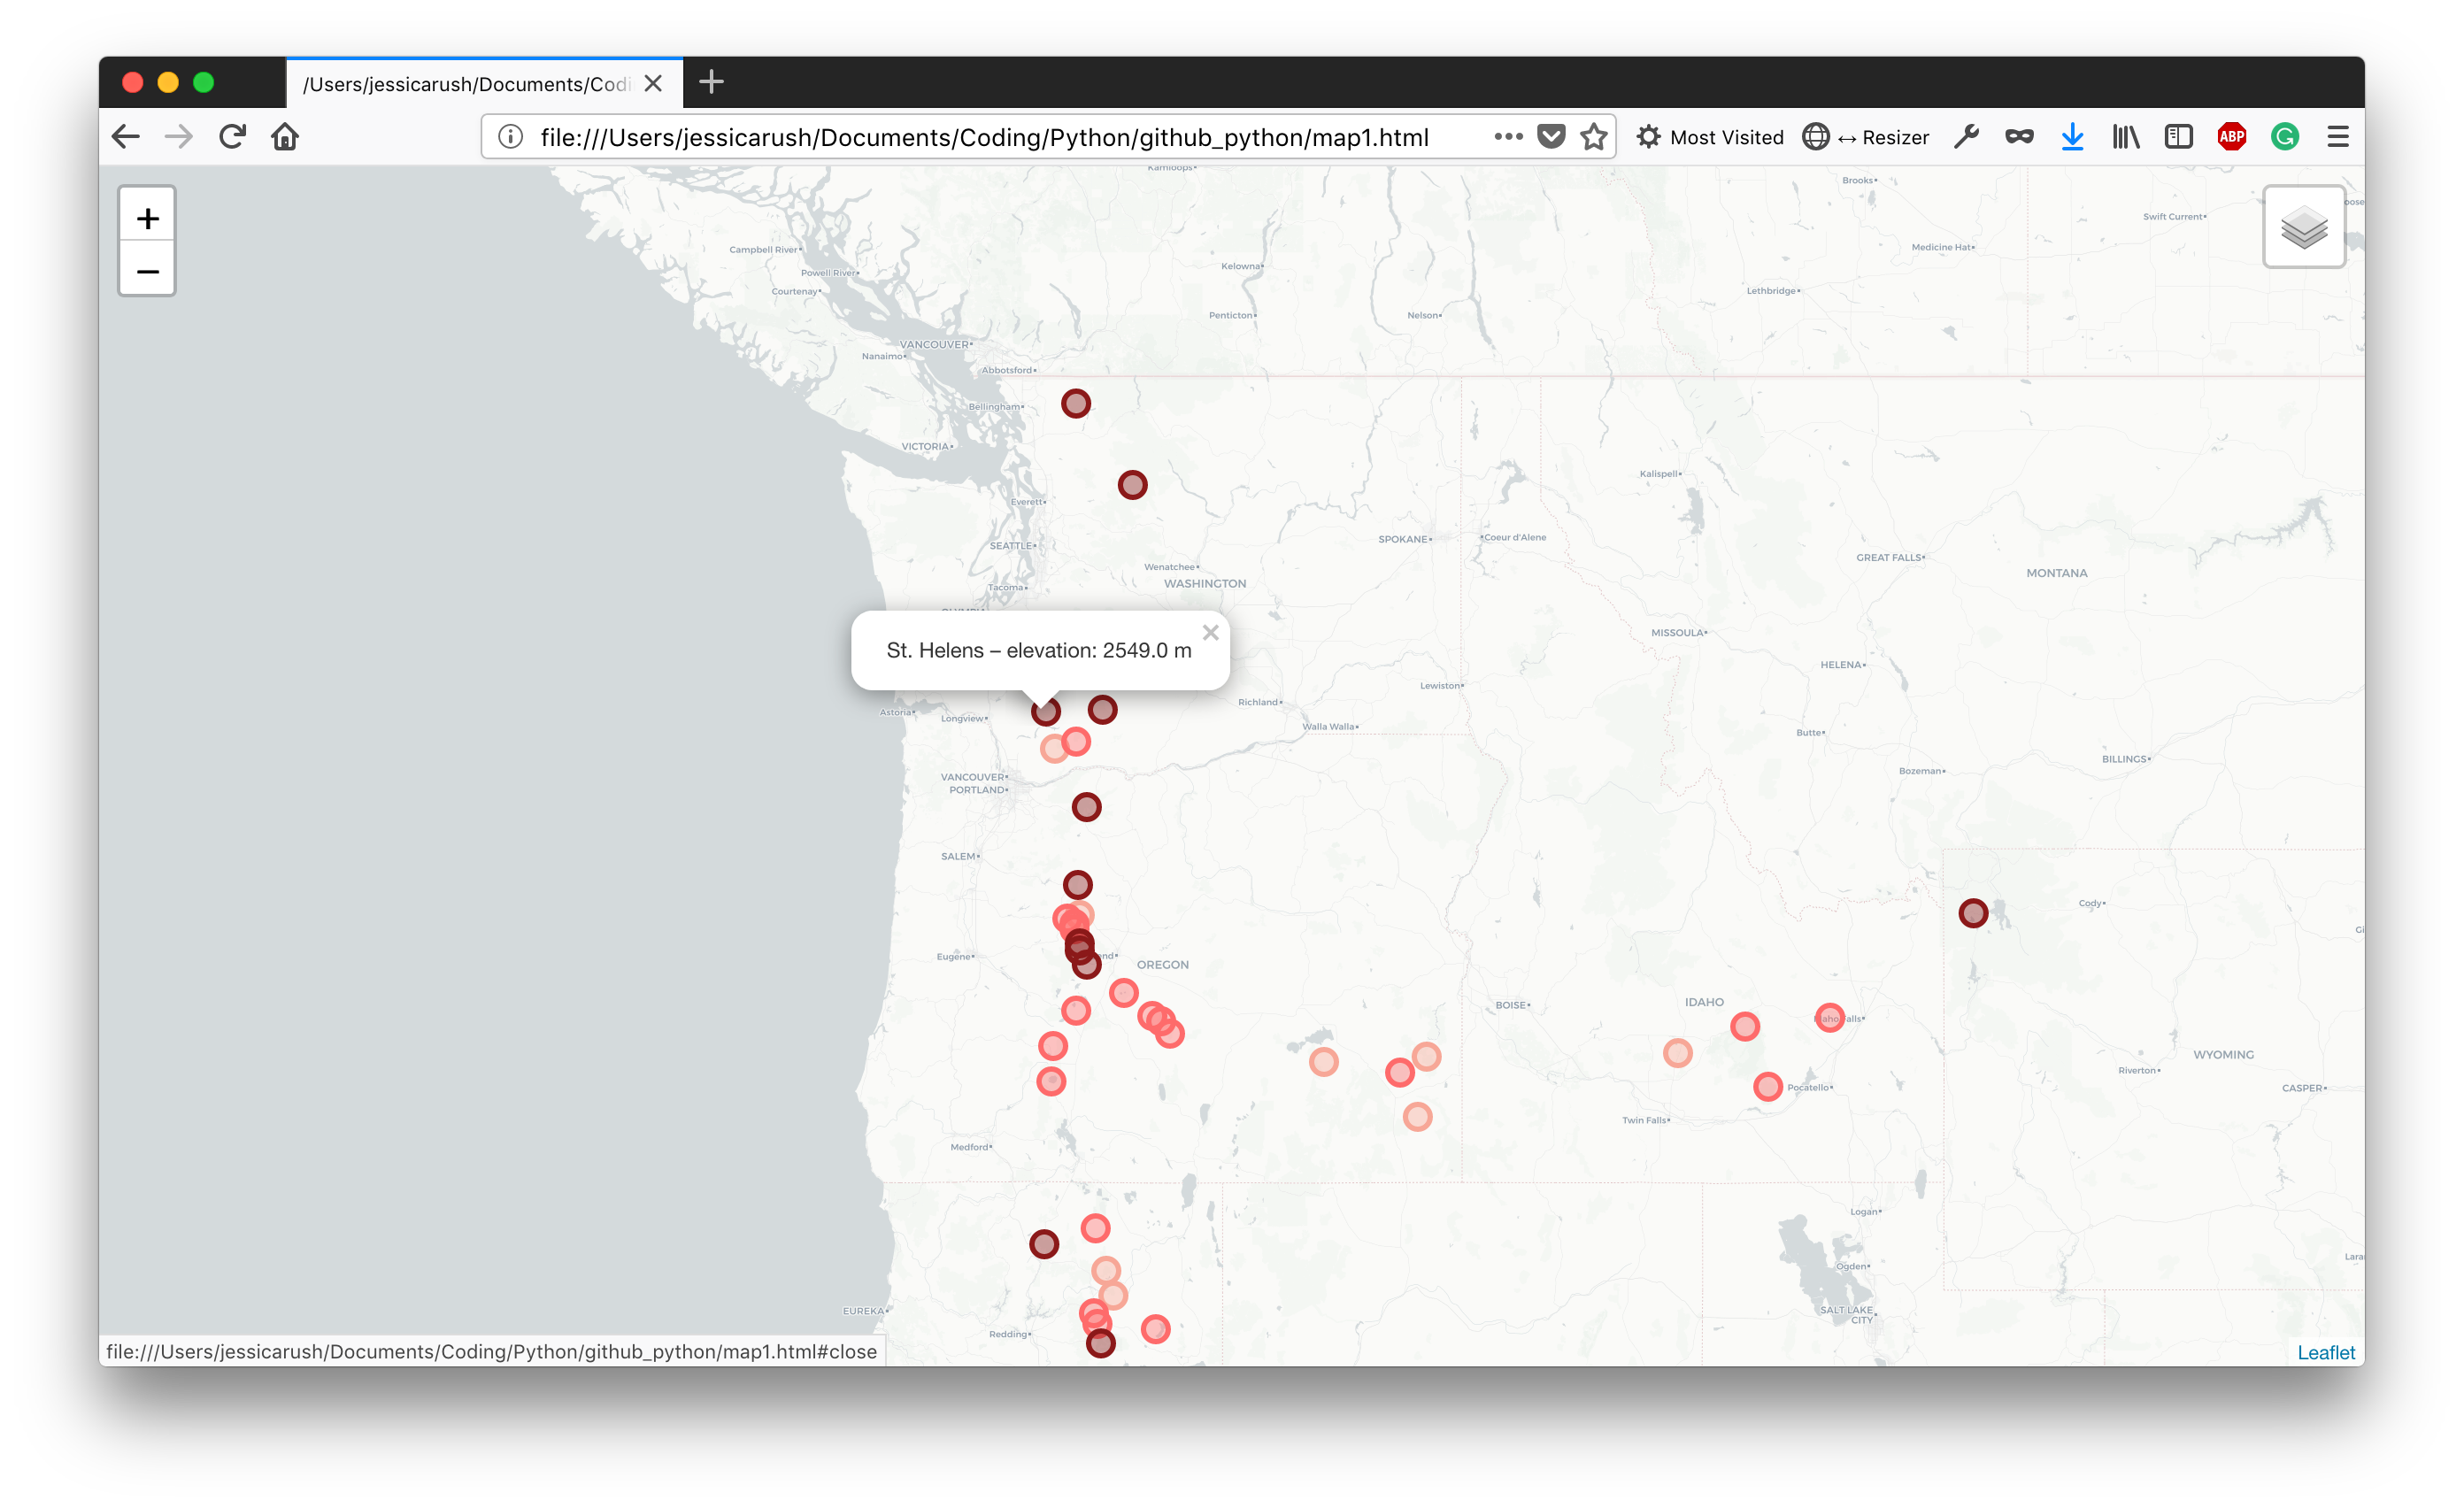Go back to previous page
2464x1508 pixels.
(126, 137)
